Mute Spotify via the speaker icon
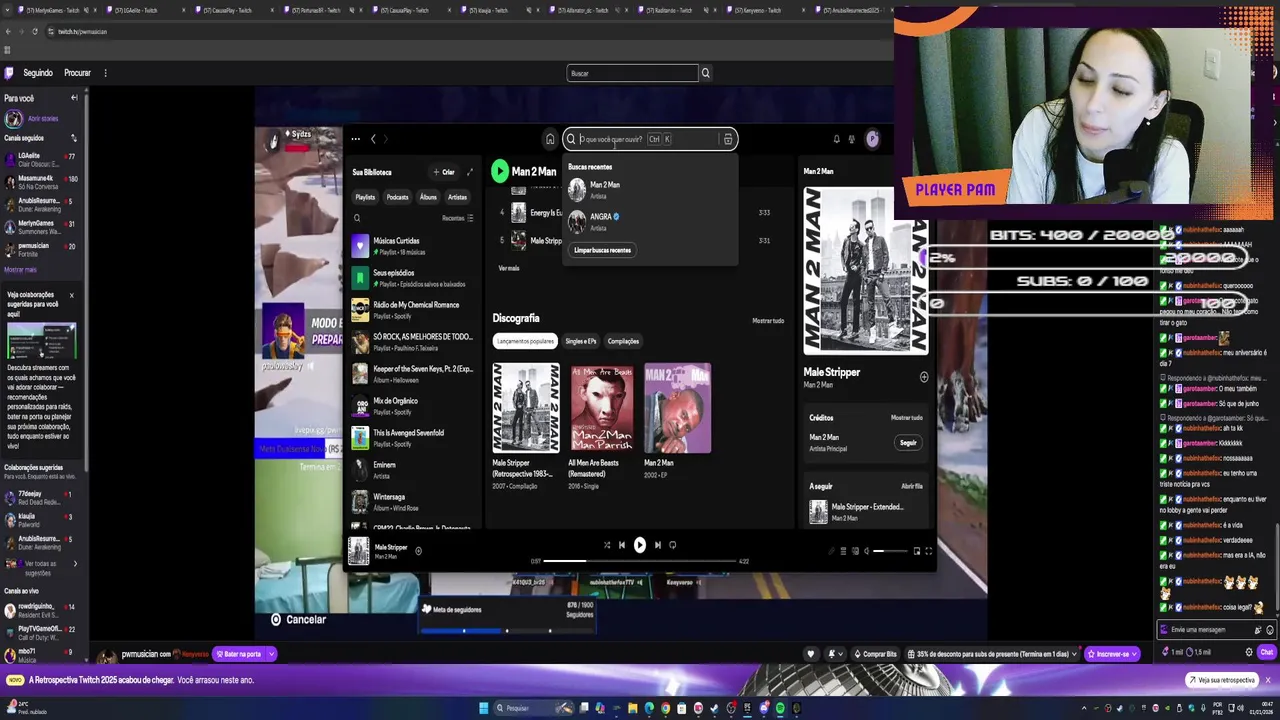The height and width of the screenshot is (720, 1280). click(x=866, y=551)
